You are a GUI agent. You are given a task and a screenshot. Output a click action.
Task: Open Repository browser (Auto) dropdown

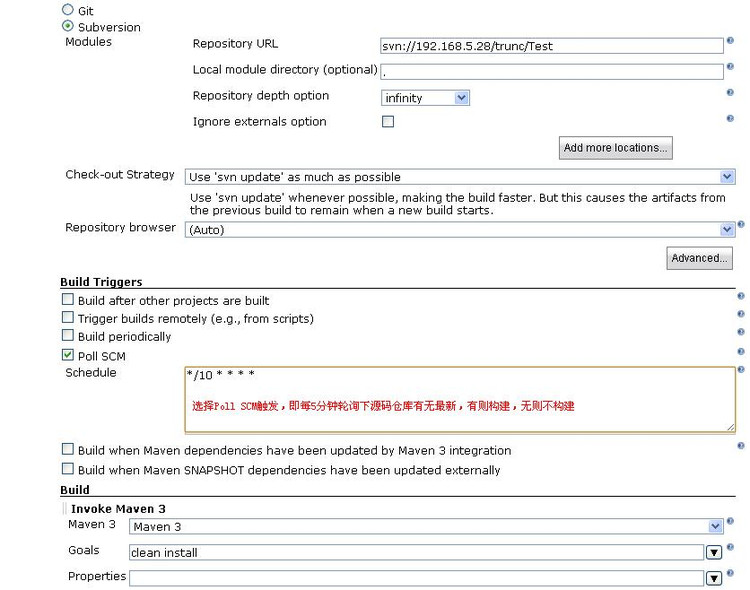click(x=460, y=230)
